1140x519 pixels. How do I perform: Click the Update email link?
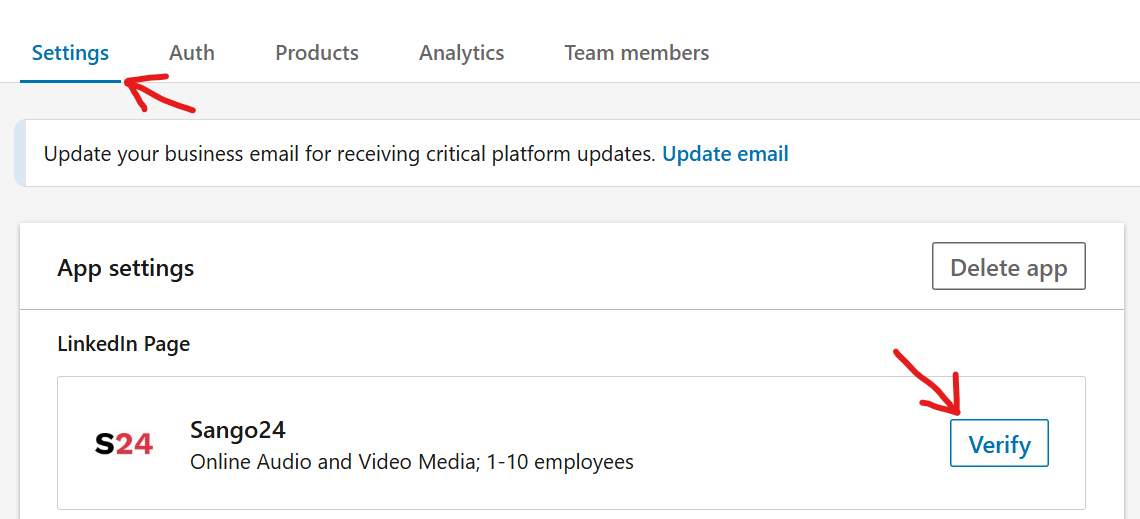click(726, 154)
